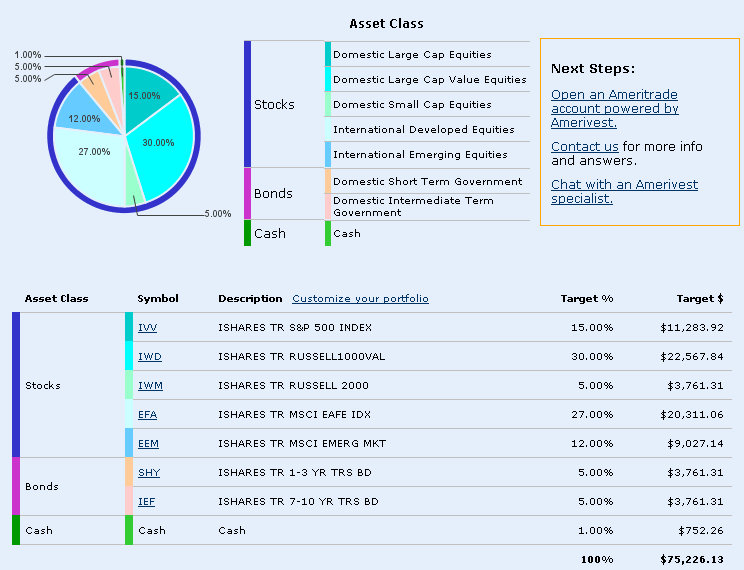
Task: Open an Ameritrade account link
Action: tap(614, 108)
